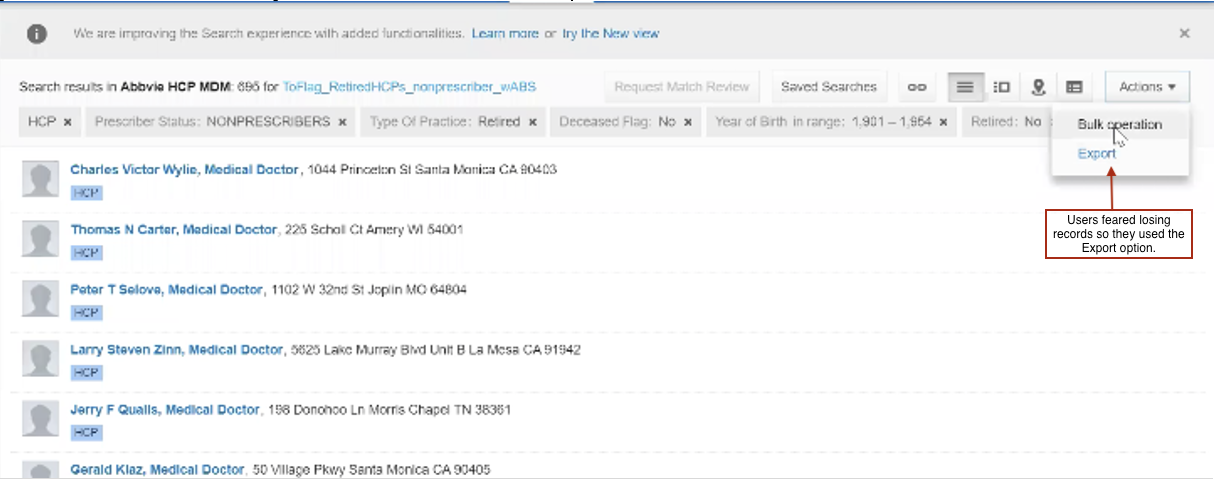Expand the Actions dropdown

click(x=1147, y=87)
